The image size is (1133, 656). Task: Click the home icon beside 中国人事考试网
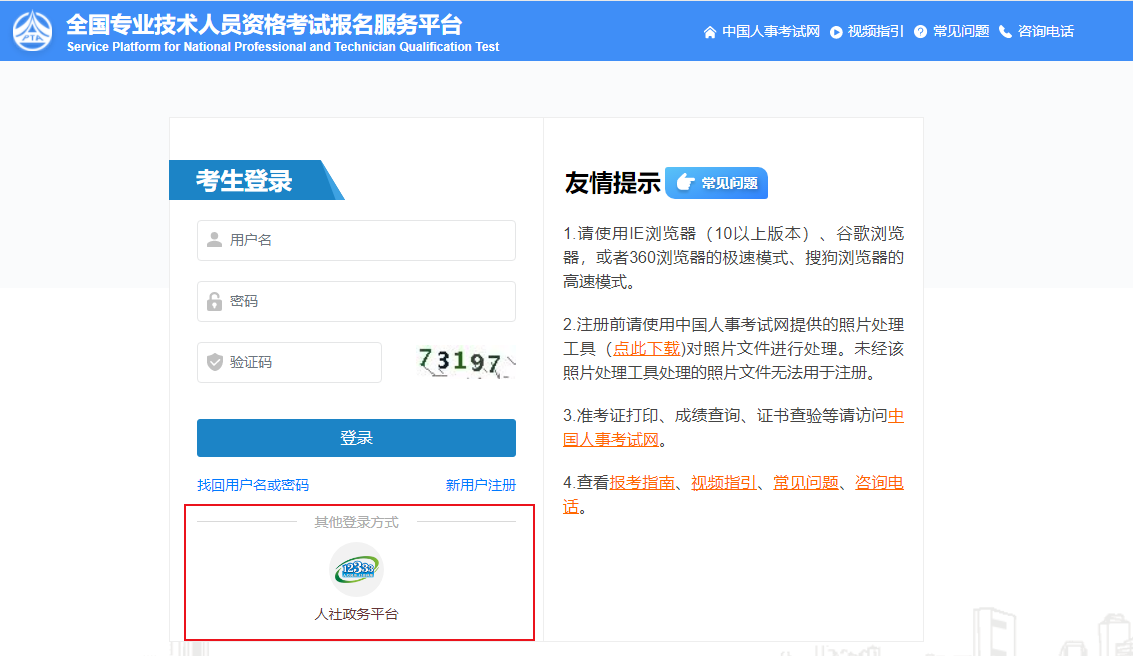[x=710, y=32]
